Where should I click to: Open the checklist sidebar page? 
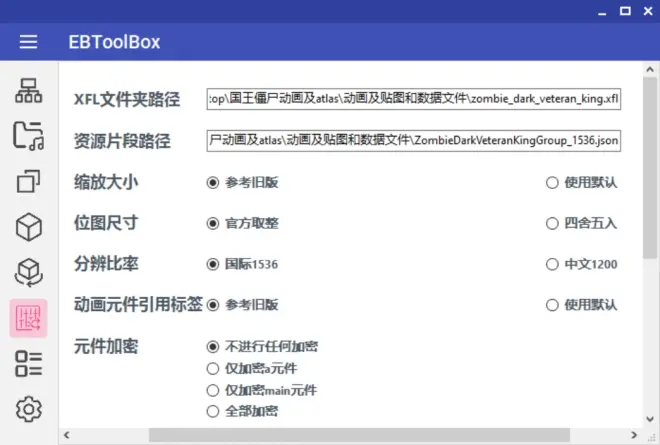(x=29, y=364)
